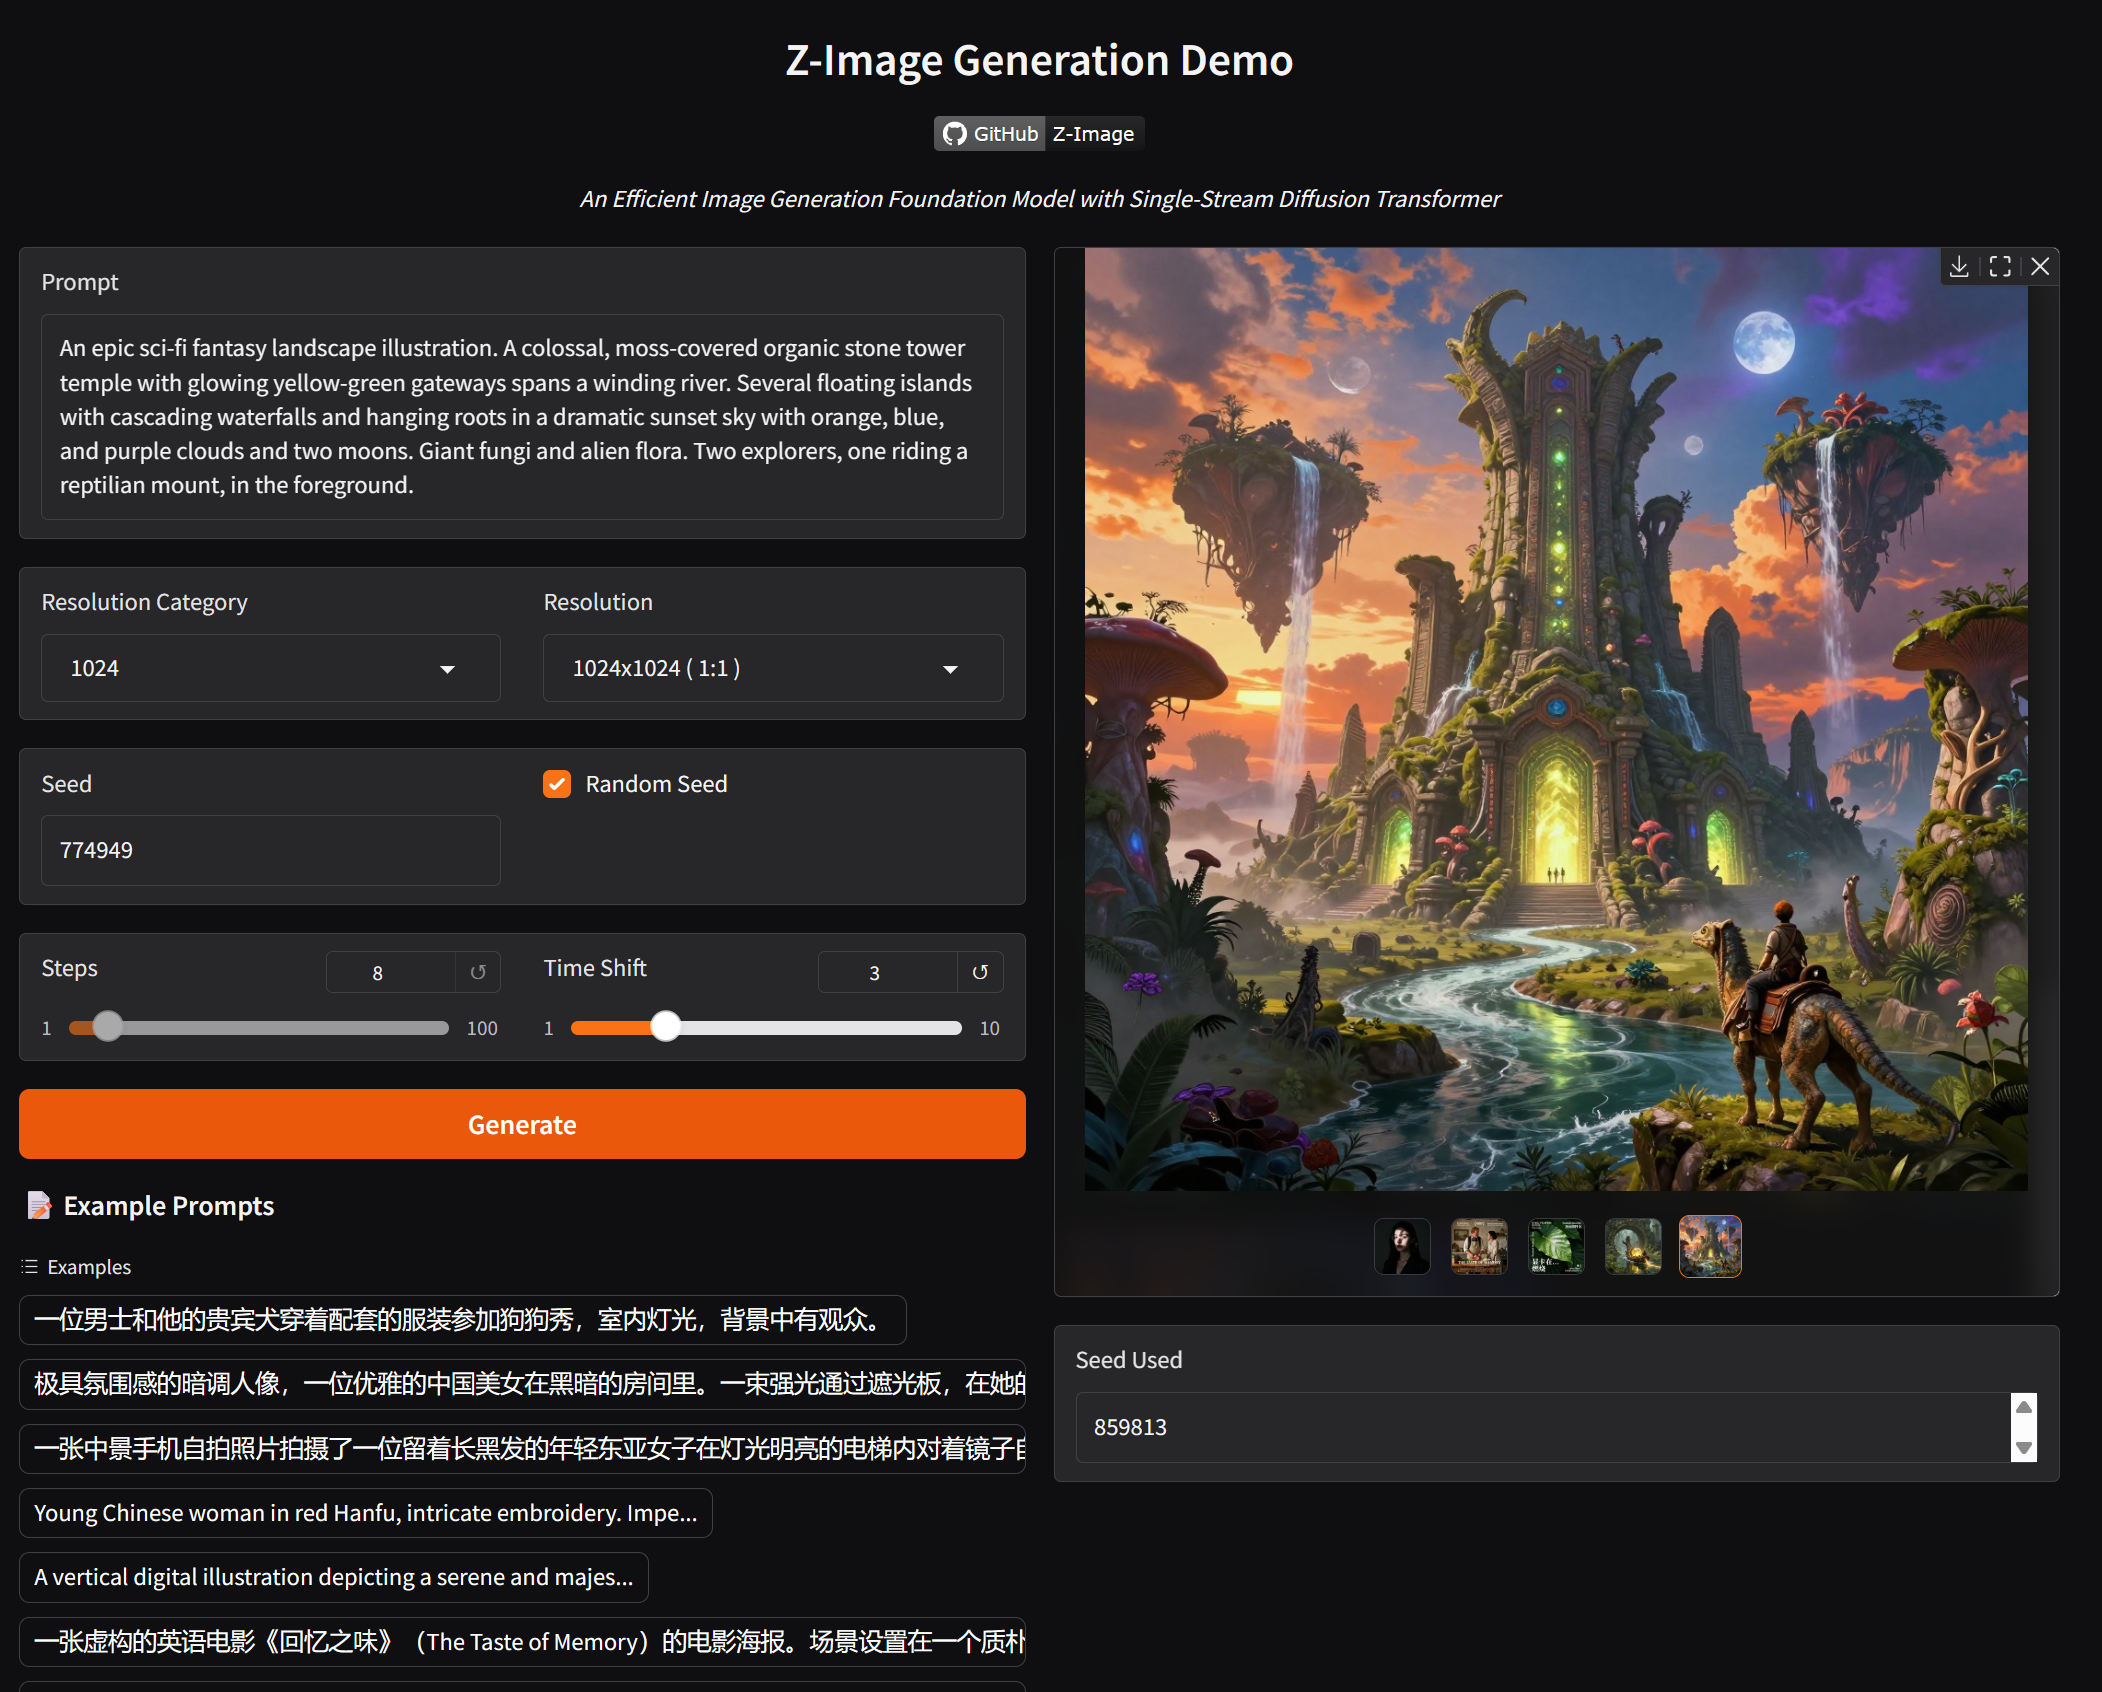The height and width of the screenshot is (1692, 2102).
Task: Click the Seed input field
Action: [x=270, y=850]
